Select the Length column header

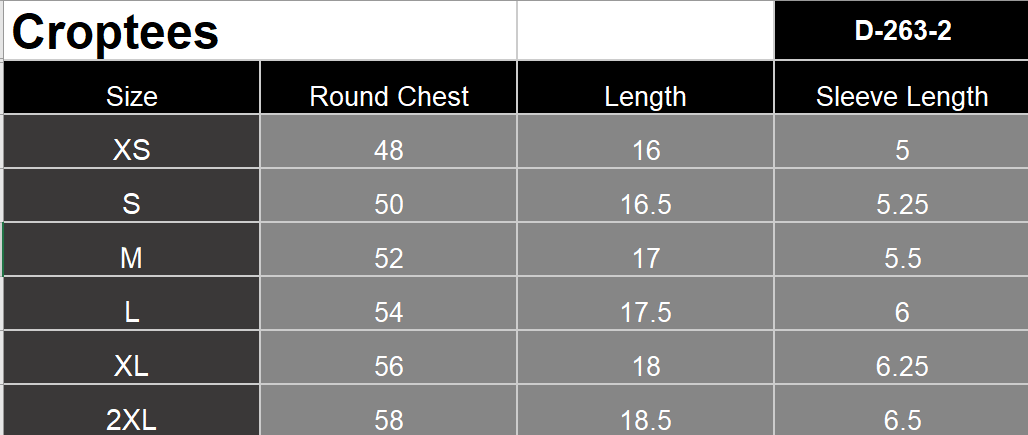pos(646,96)
